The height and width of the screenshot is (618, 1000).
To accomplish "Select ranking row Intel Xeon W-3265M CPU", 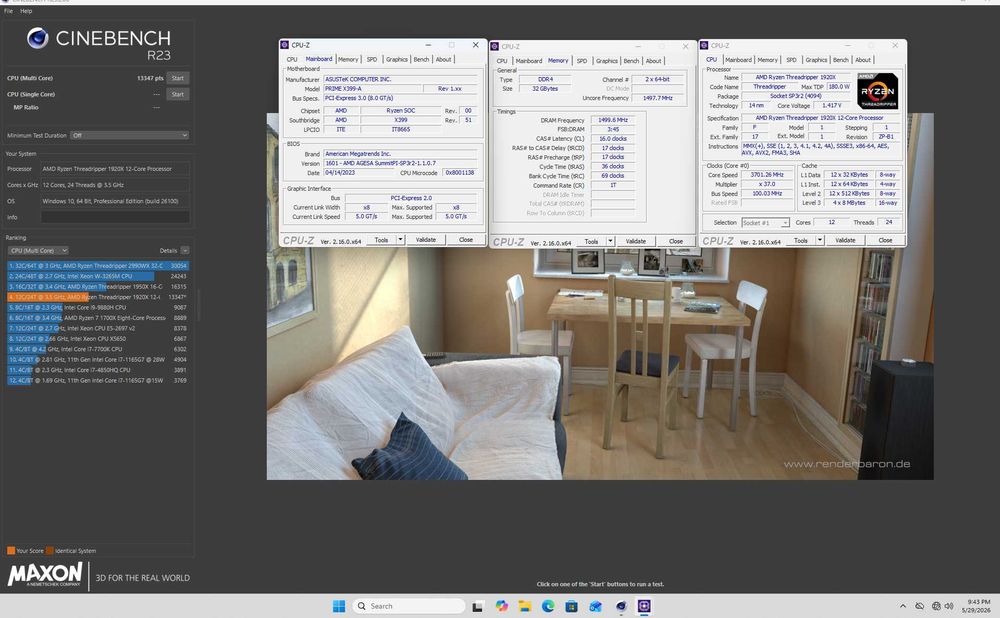I will pos(98,276).
